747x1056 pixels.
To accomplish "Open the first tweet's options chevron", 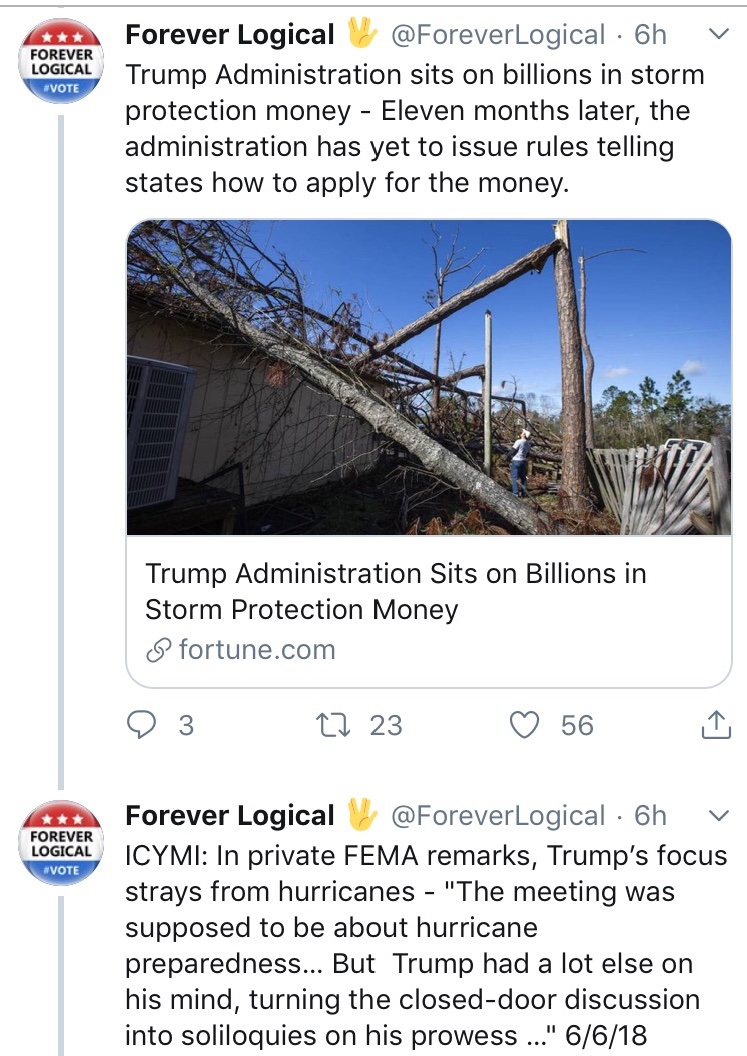I will point(718,35).
